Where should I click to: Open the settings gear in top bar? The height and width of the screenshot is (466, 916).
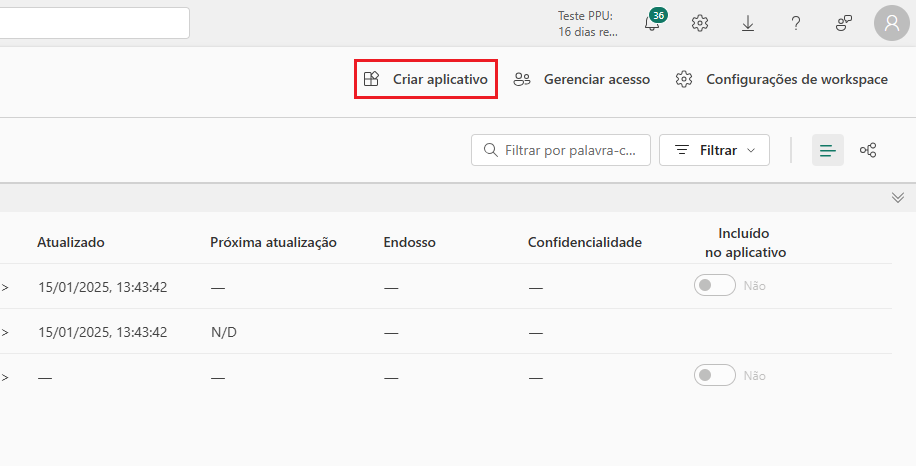click(700, 23)
